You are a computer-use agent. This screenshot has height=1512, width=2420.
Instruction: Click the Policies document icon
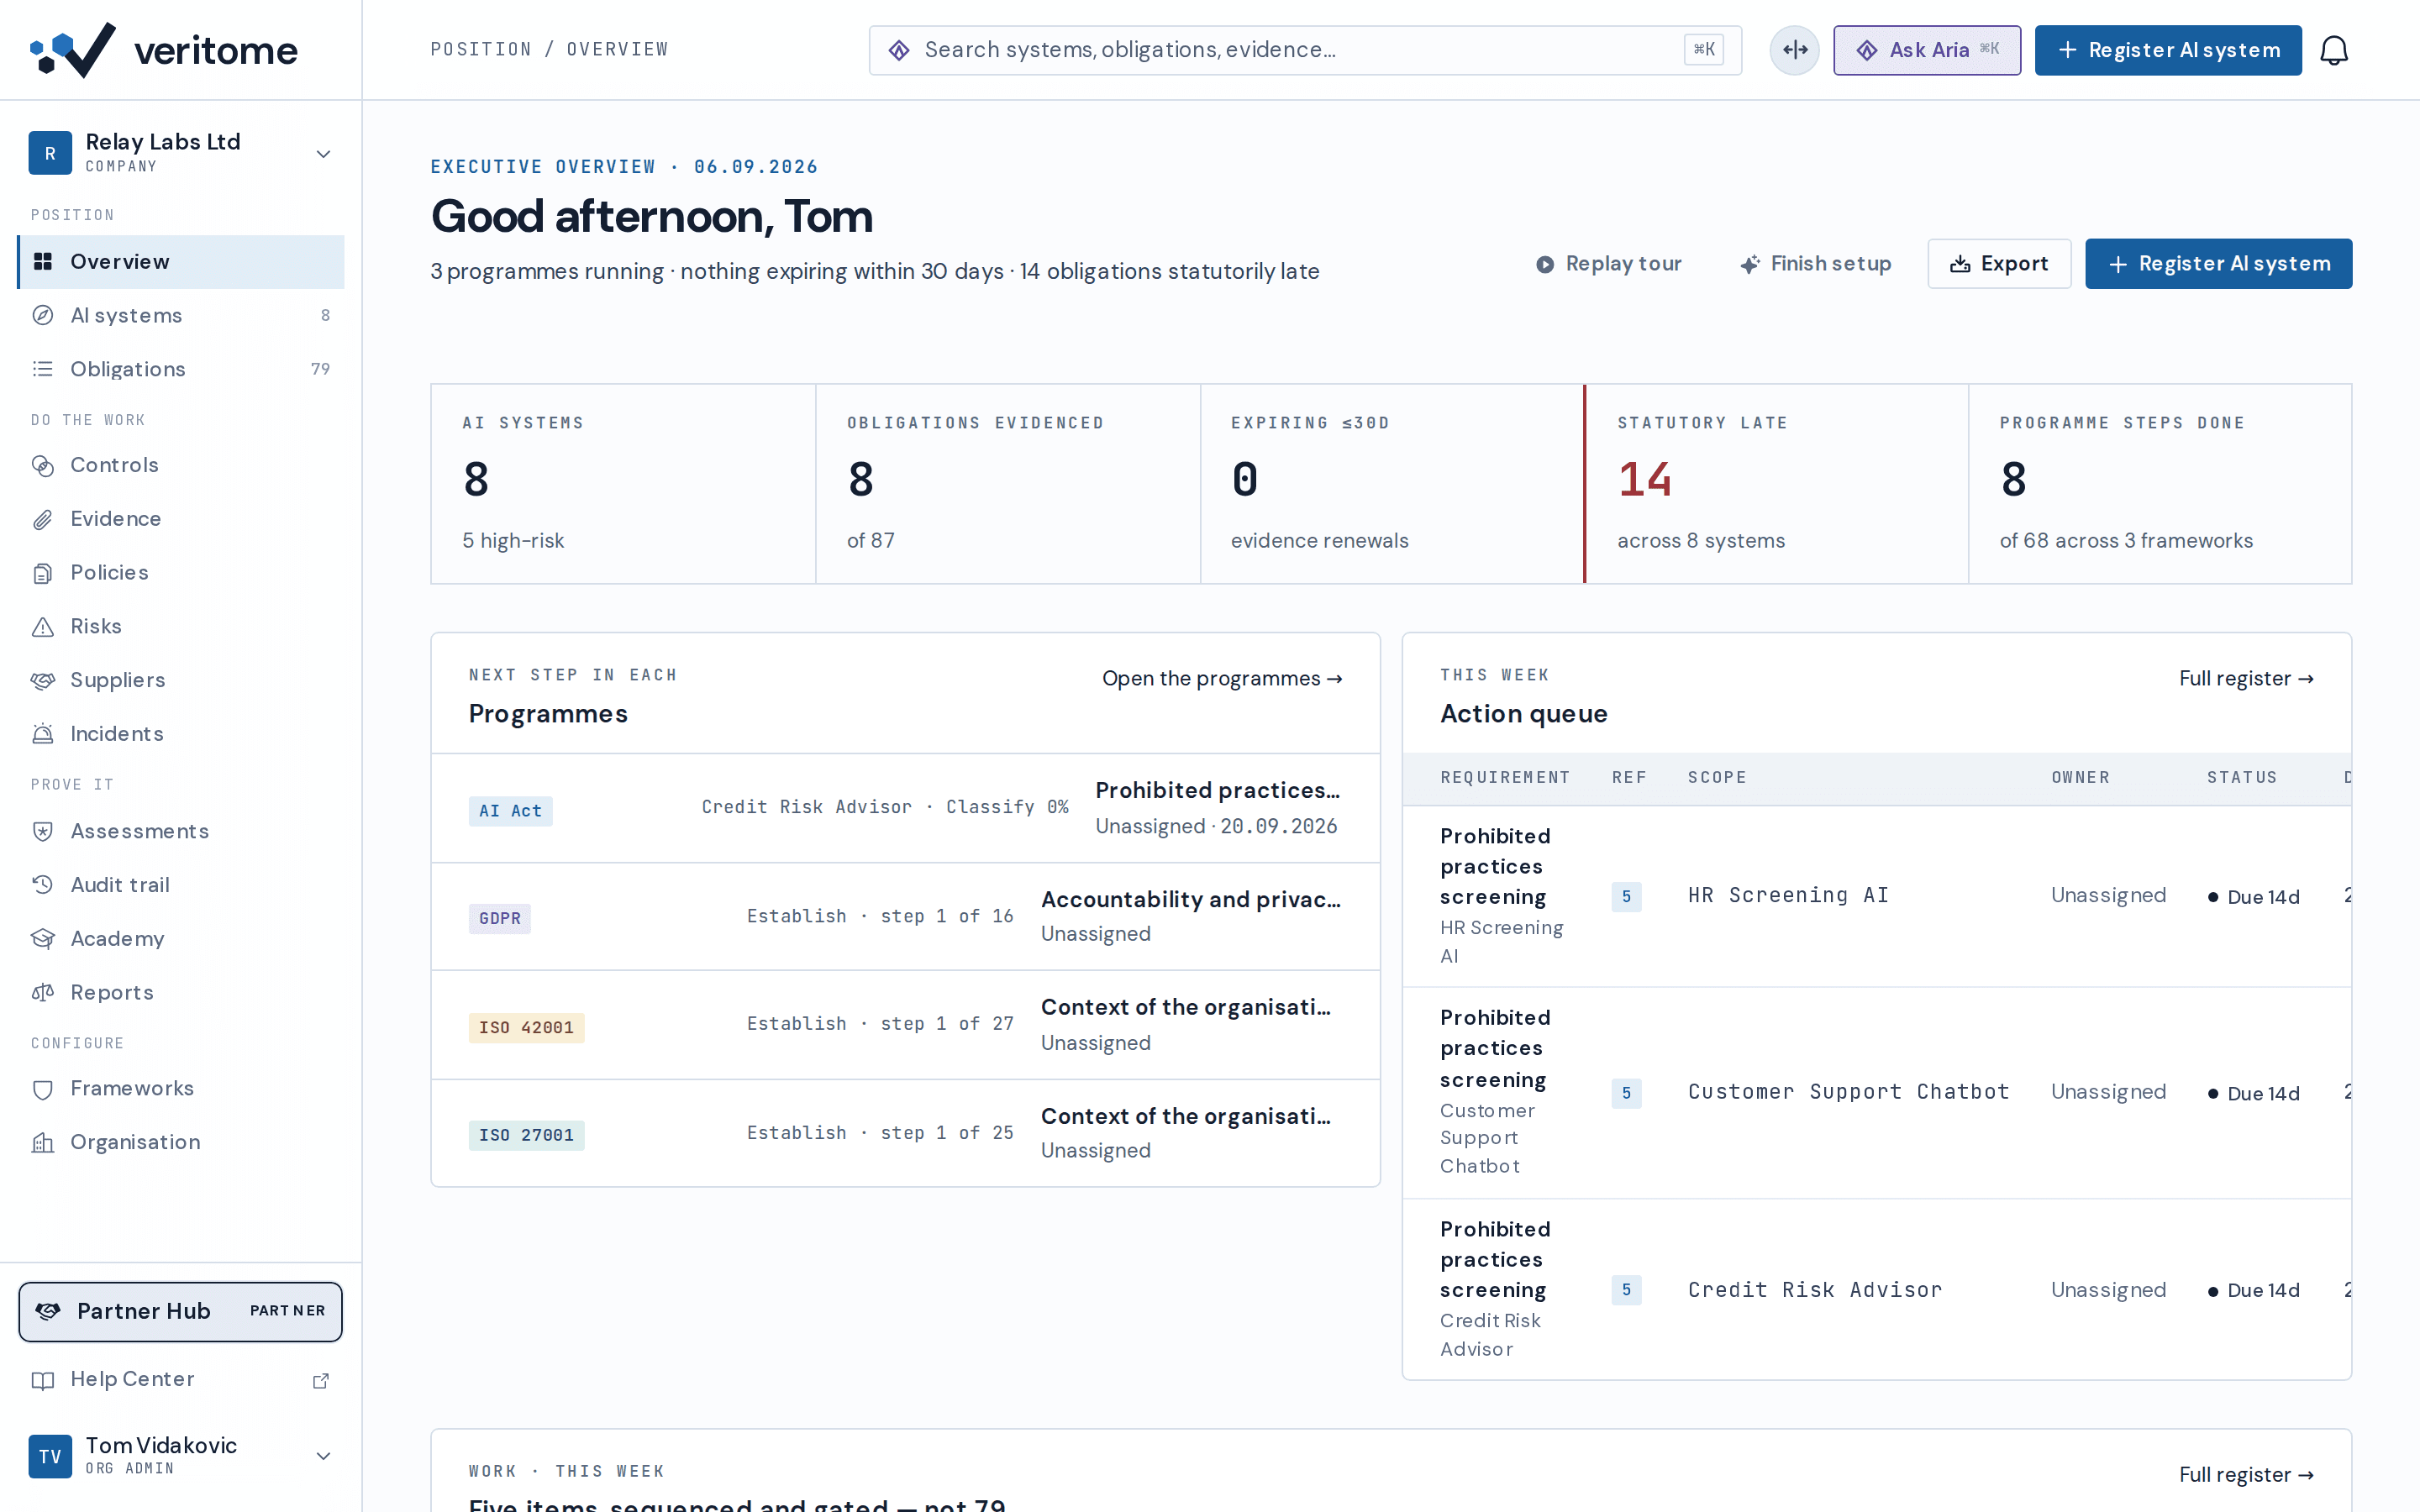coord(42,573)
